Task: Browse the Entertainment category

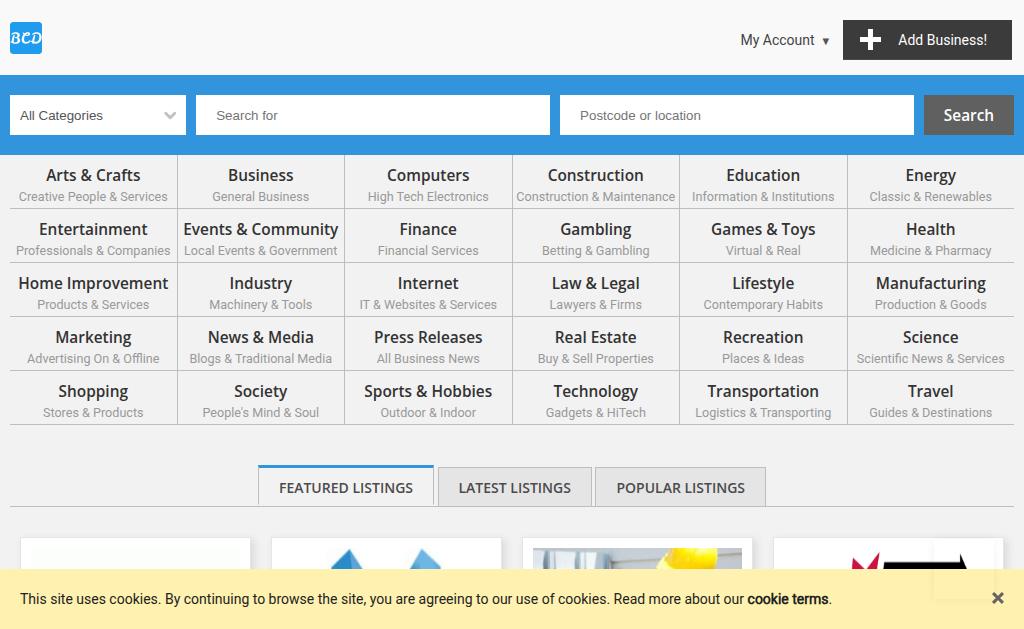Action: (93, 229)
